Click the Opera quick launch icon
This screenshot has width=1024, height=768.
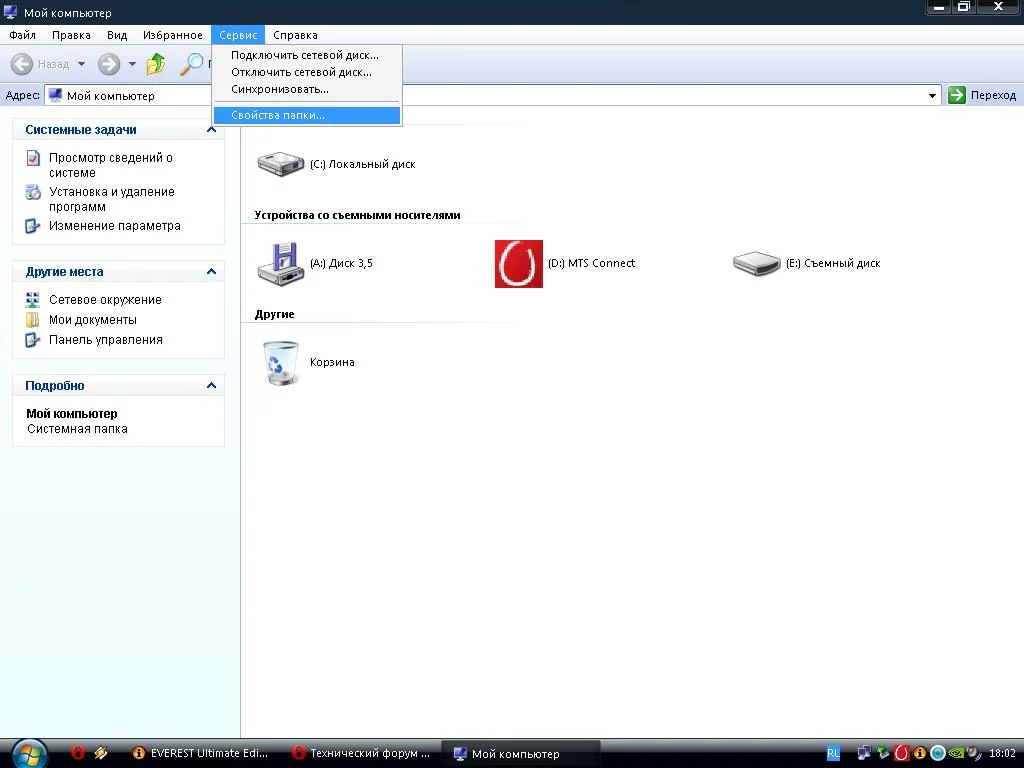click(x=78, y=752)
